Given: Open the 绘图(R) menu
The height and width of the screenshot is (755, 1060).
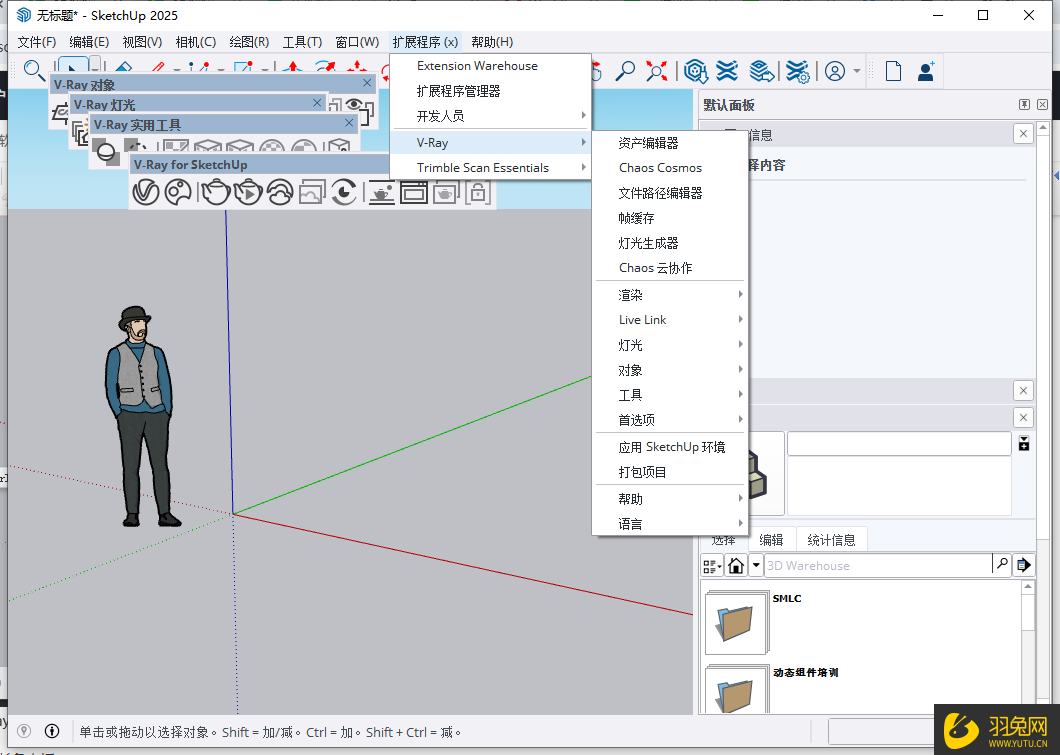Looking at the screenshot, I should coord(249,42).
